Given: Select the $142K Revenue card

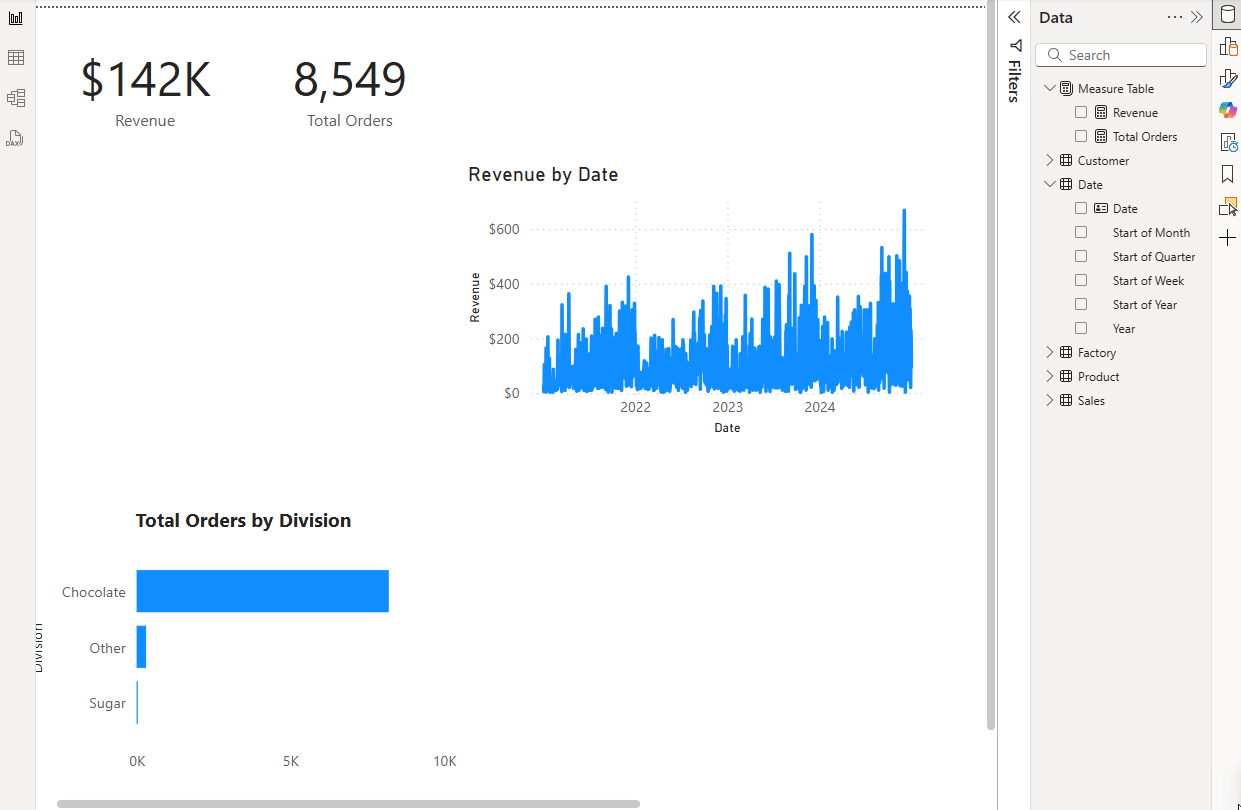Looking at the screenshot, I should pos(146,93).
